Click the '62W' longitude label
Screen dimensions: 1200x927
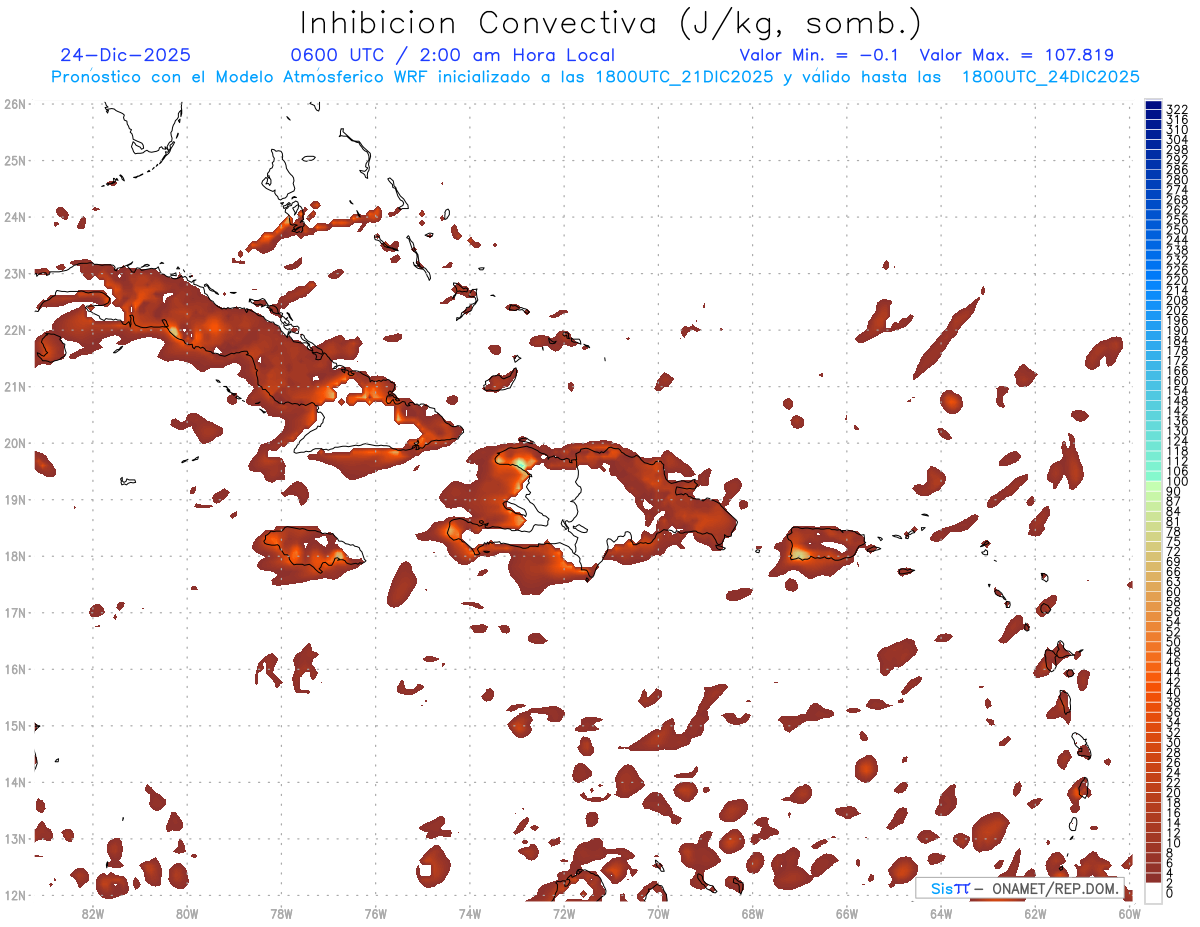1035,912
